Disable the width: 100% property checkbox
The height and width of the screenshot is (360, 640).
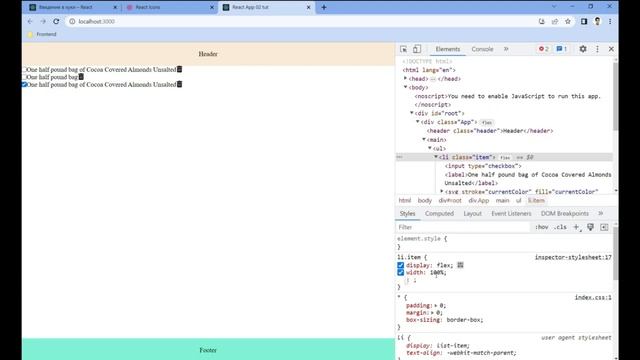click(400, 273)
